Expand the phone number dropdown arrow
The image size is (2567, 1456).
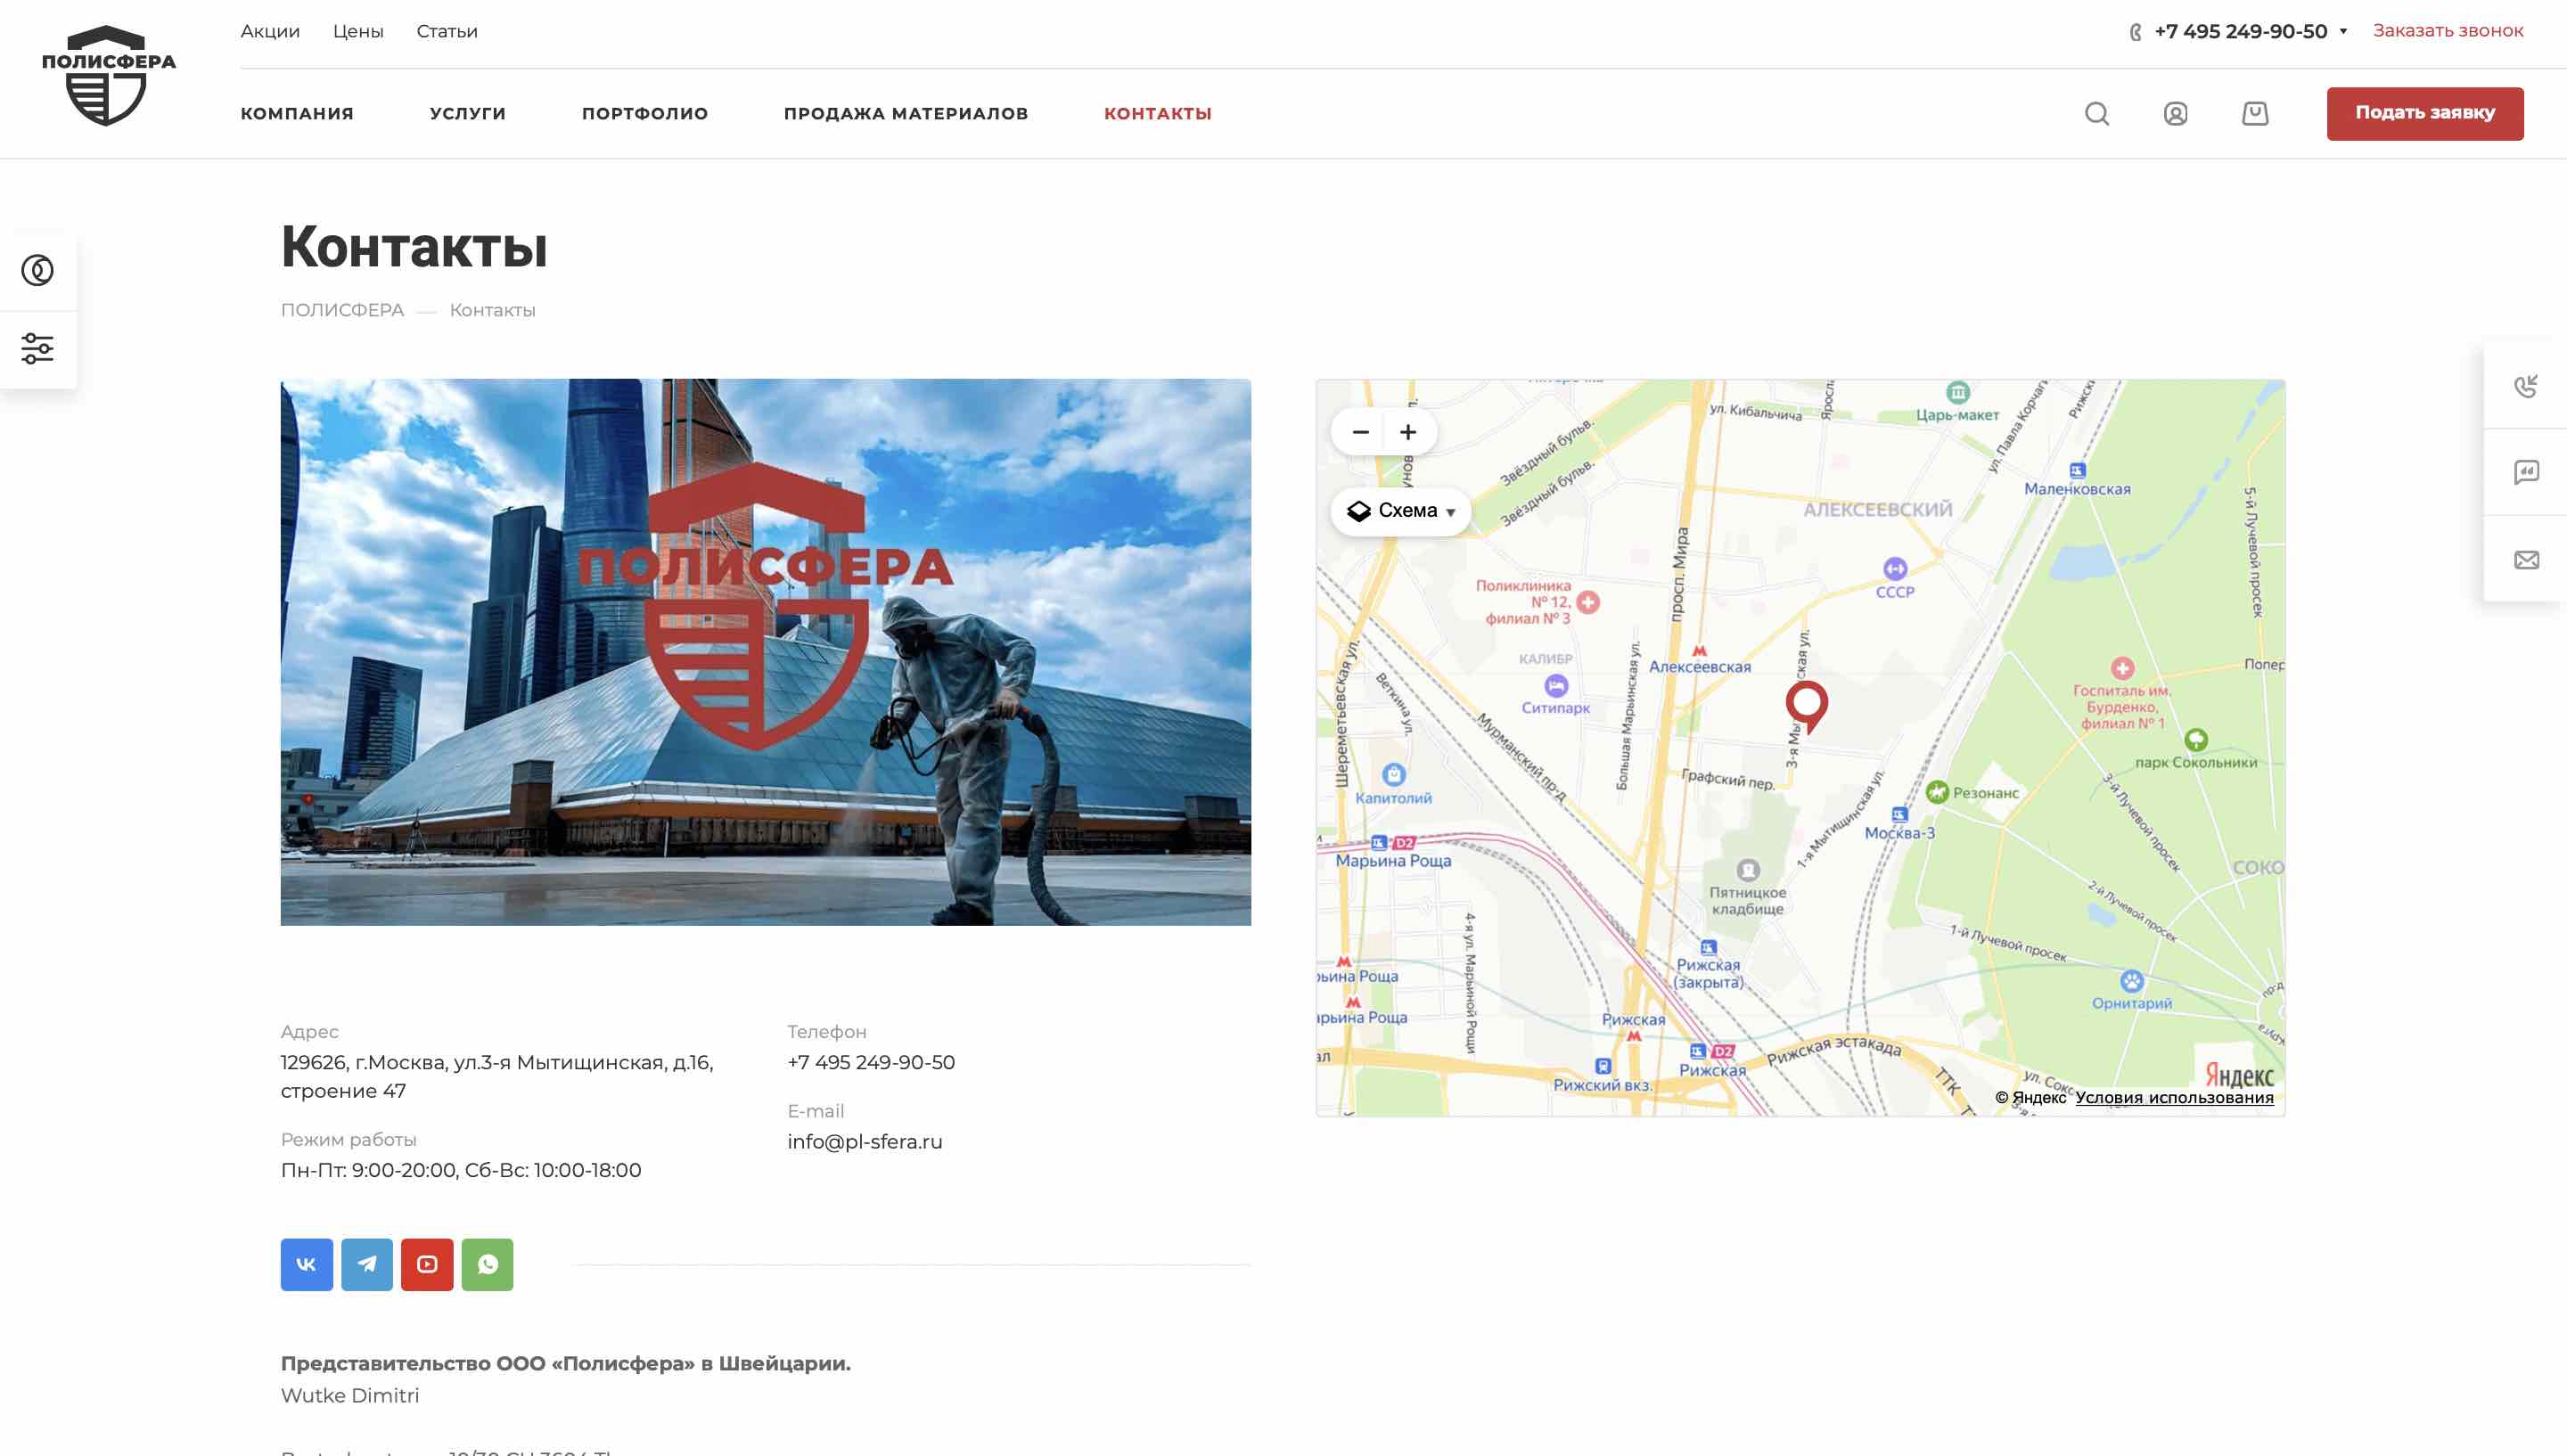click(x=2343, y=31)
